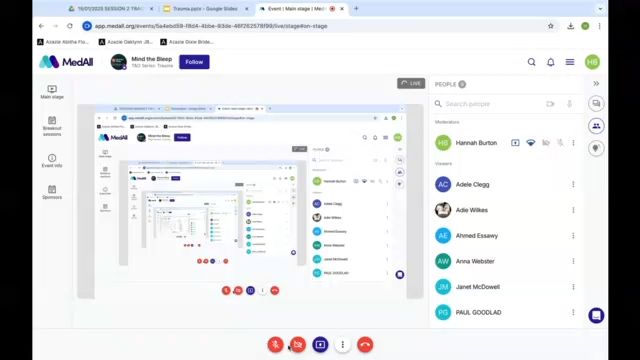This screenshot has width=640, height=360.
Task: Open the Event info sidebar item
Action: [x=52, y=161]
